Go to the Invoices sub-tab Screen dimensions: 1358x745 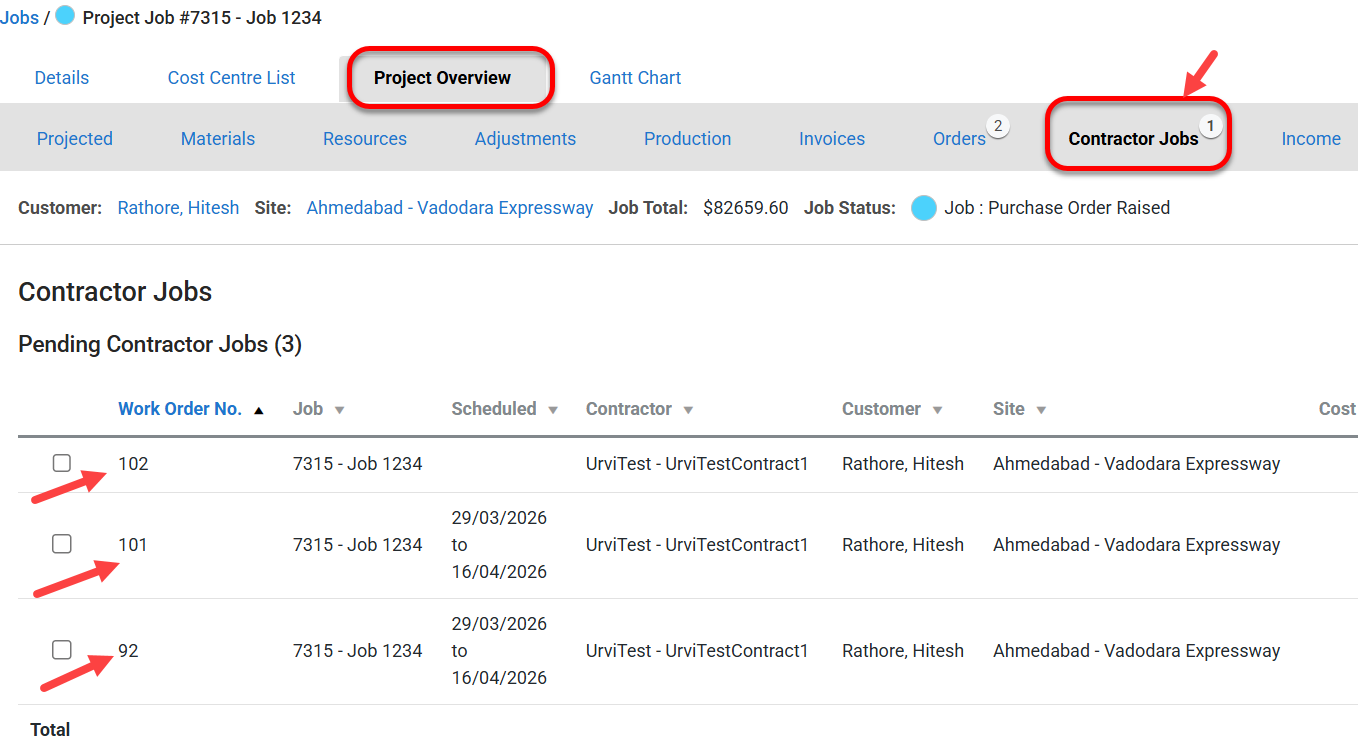[831, 139]
